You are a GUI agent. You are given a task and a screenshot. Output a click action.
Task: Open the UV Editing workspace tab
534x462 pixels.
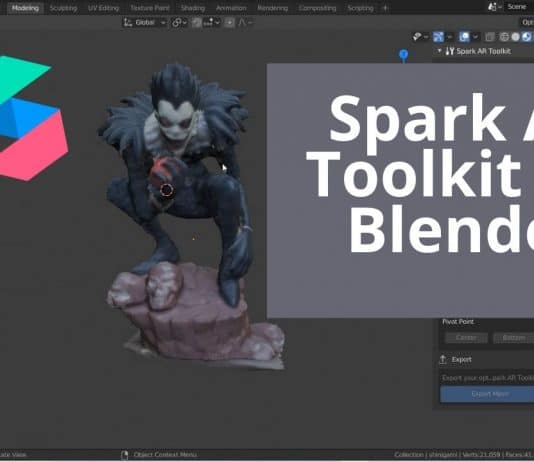point(103,8)
